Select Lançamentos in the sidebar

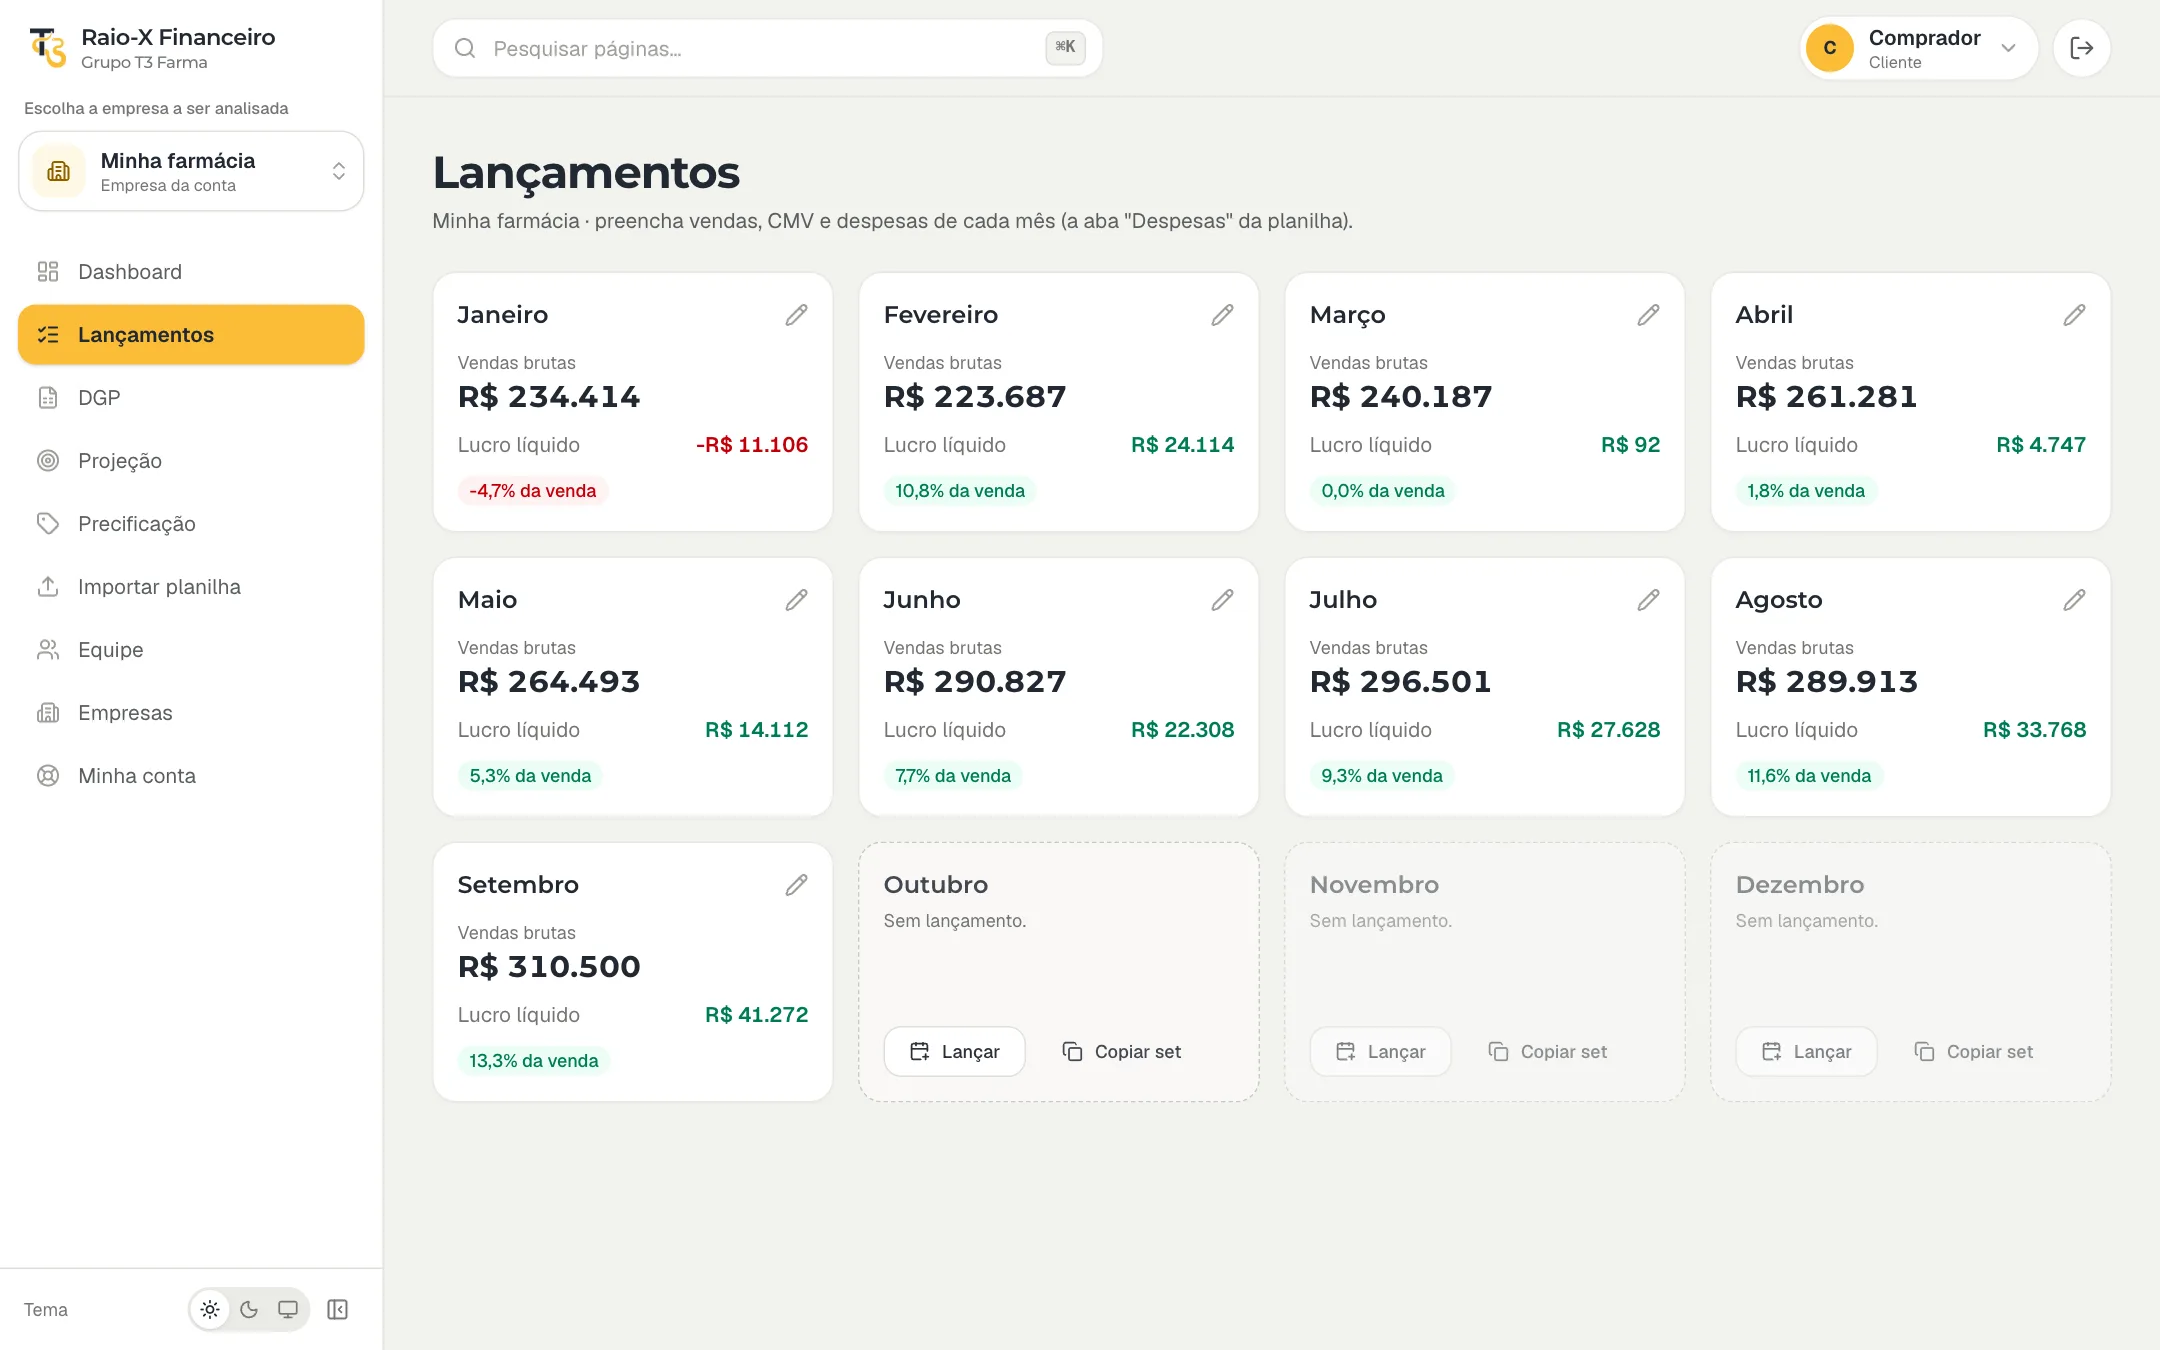pyautogui.click(x=191, y=335)
